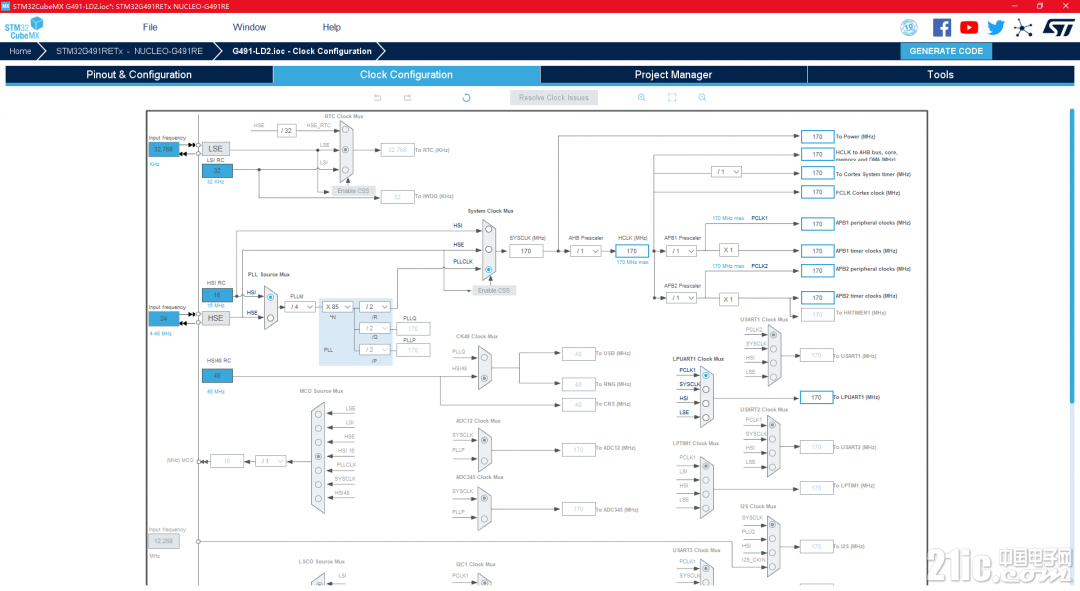Fit the clock tree to the window

pyautogui.click(x=672, y=98)
